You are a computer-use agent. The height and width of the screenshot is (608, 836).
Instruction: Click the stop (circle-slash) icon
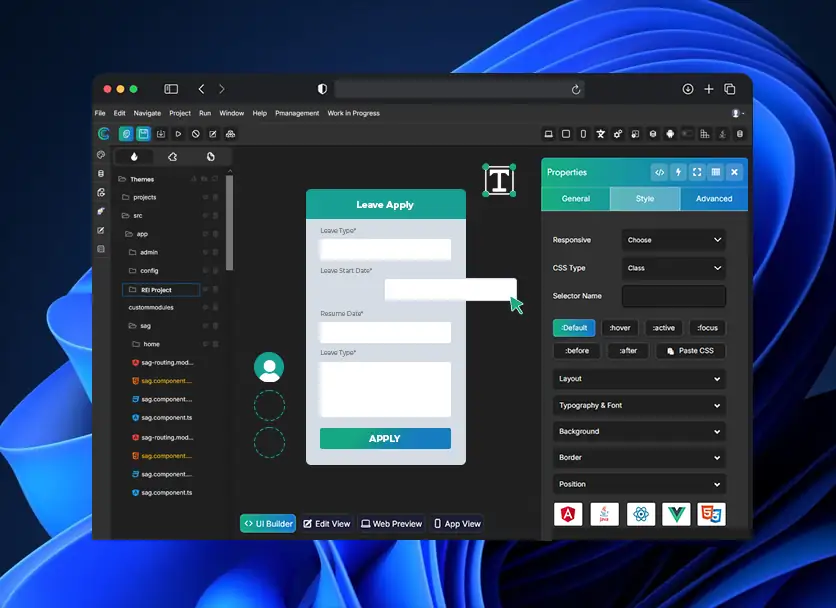point(196,134)
